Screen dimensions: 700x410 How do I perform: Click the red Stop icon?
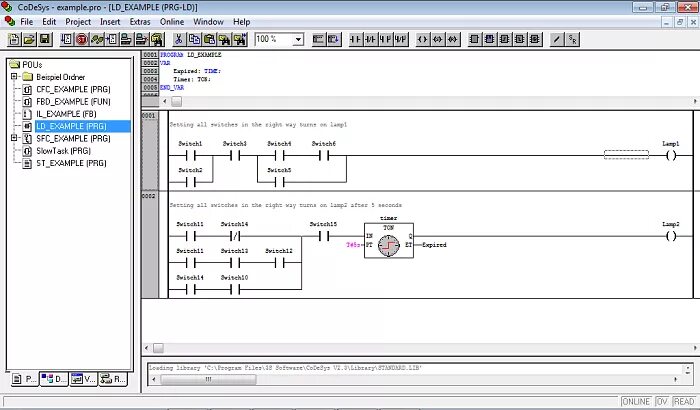coord(82,39)
